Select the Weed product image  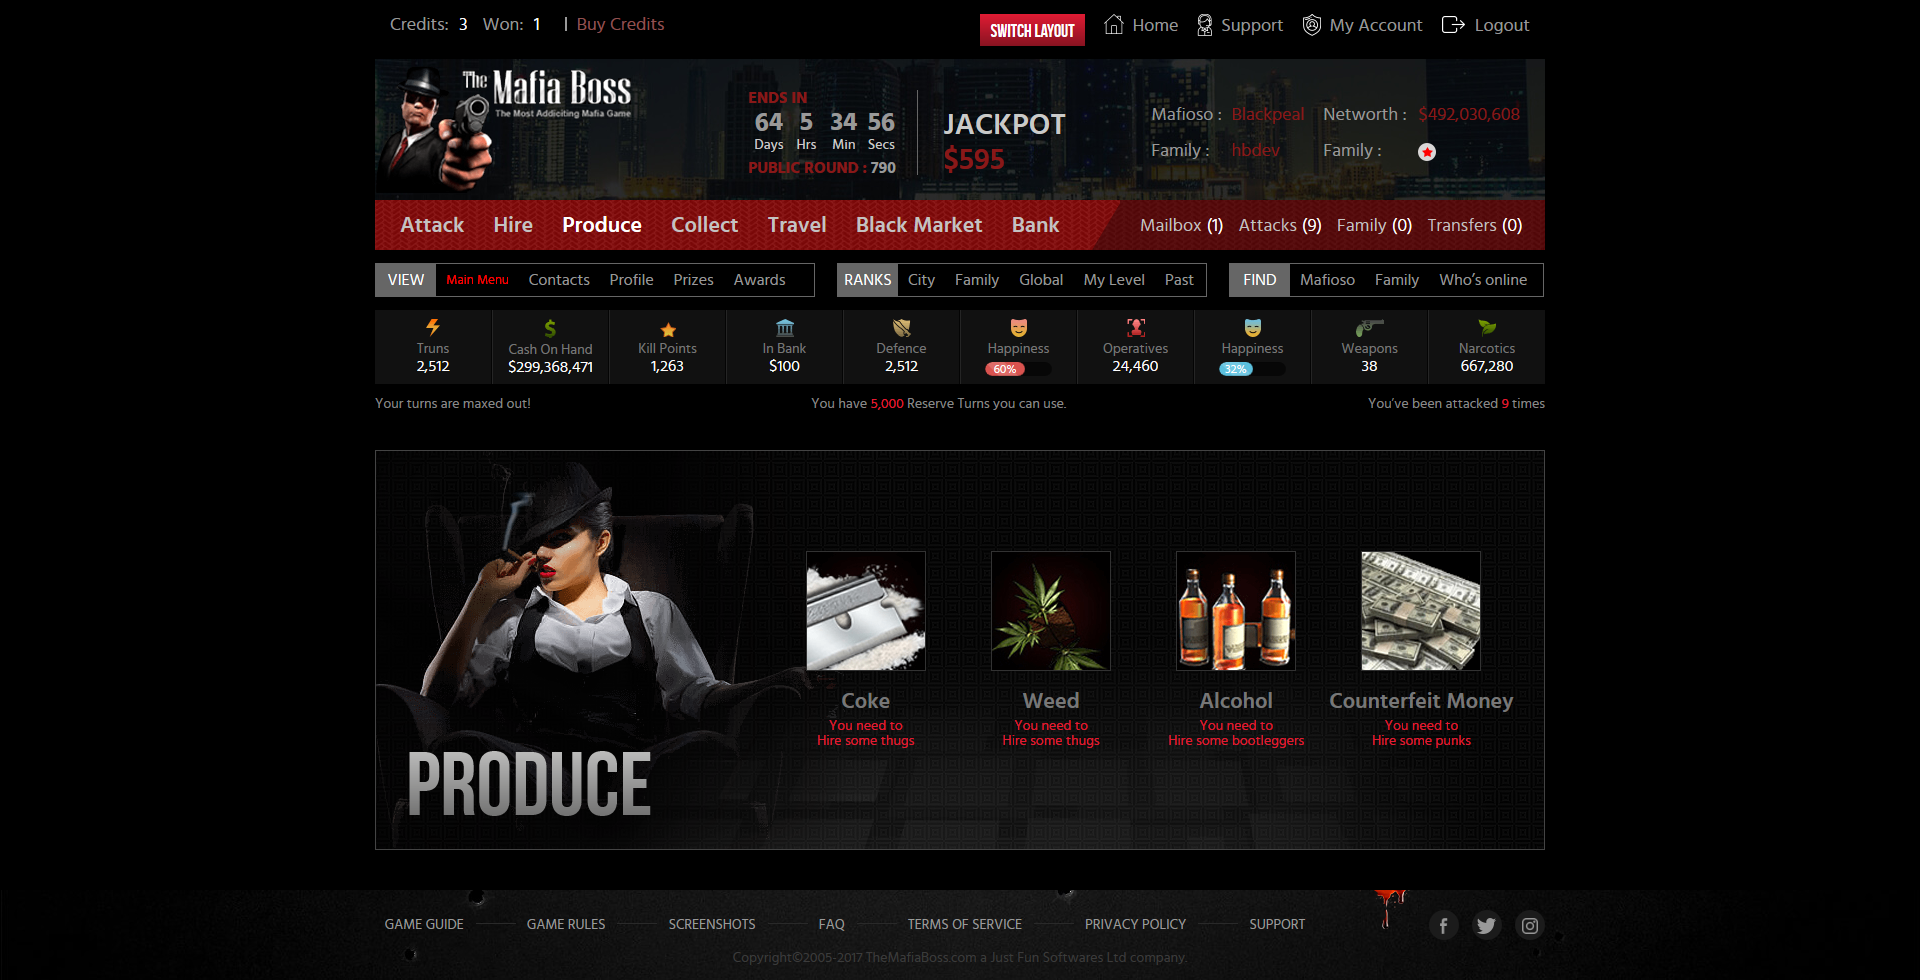[1051, 611]
